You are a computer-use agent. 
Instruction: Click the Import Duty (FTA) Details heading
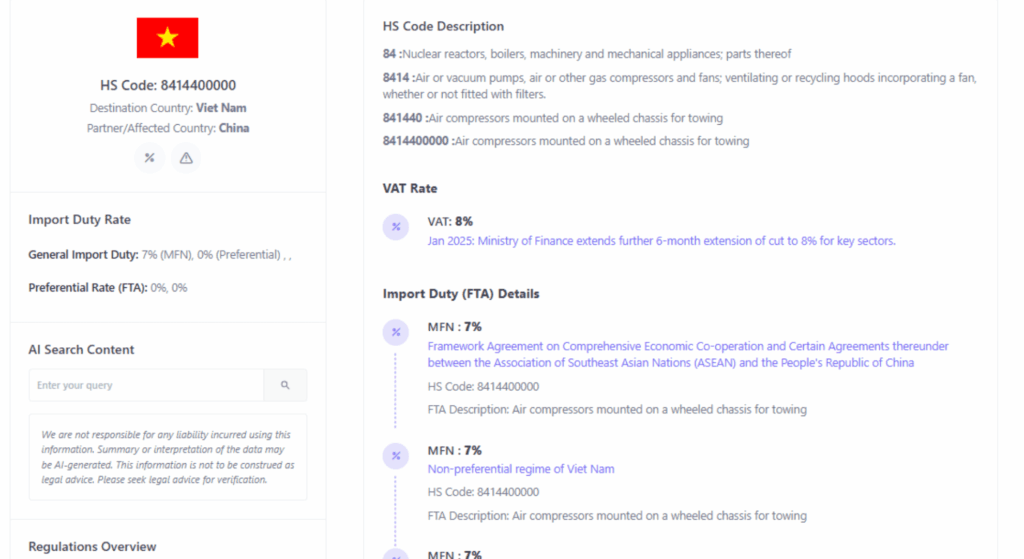tap(461, 294)
